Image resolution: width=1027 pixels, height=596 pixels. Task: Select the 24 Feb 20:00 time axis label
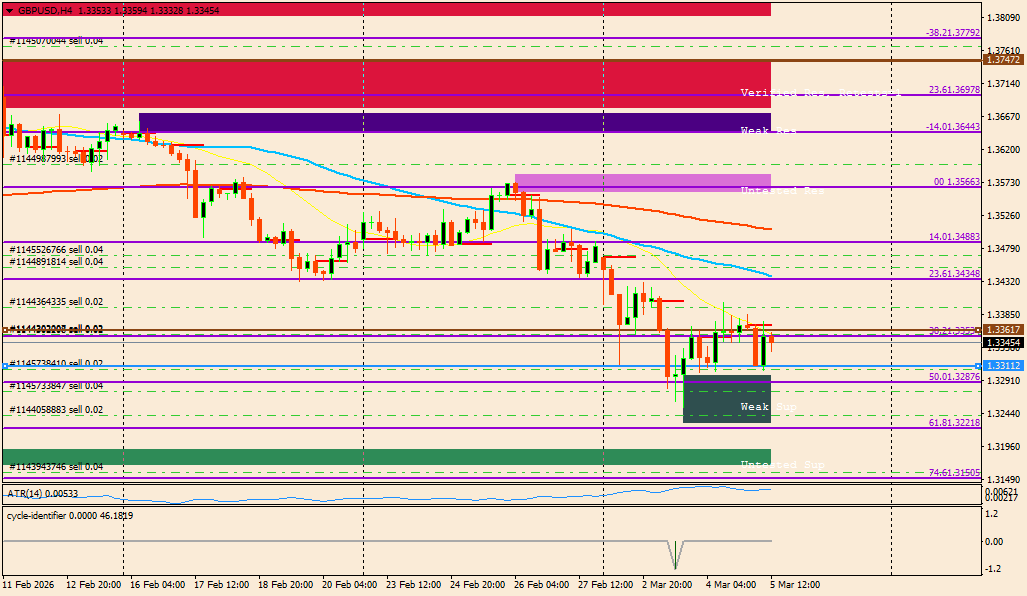pyautogui.click(x=477, y=584)
